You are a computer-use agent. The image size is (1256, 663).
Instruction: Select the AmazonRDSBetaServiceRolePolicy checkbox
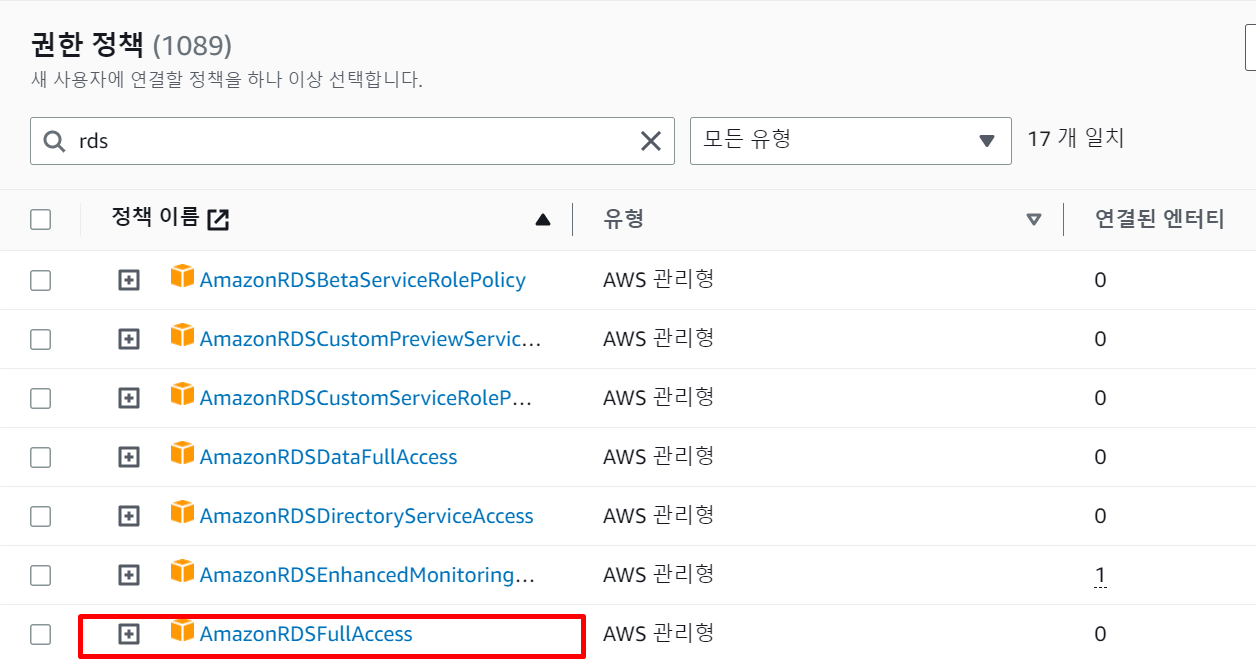(x=40, y=281)
